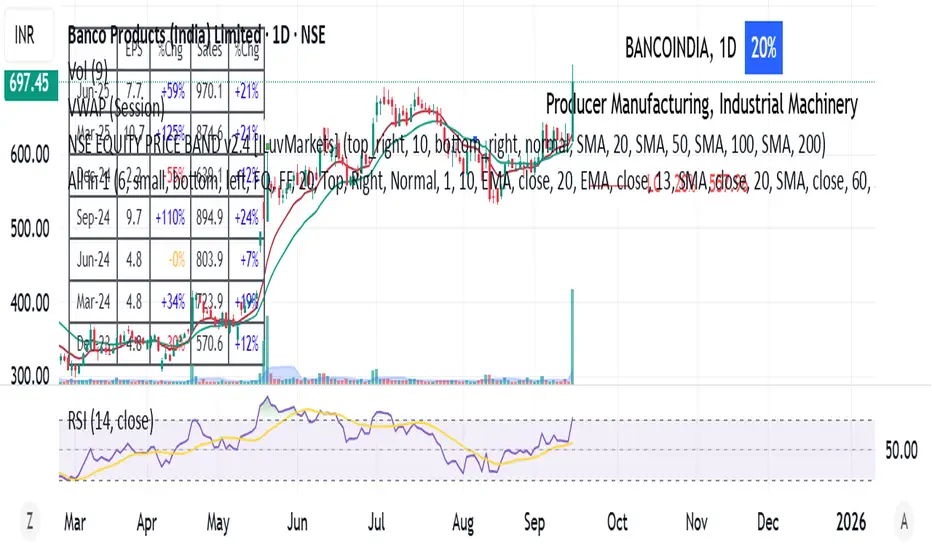This screenshot has width=932, height=550.
Task: Click the Aug label on time axis
Action: [463, 523]
